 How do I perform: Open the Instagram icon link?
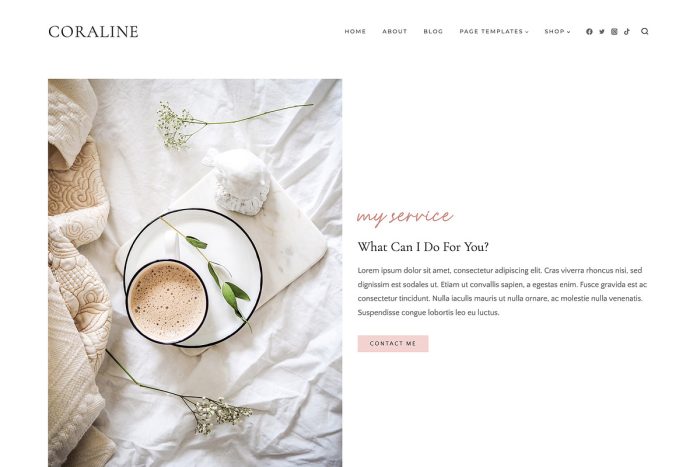[614, 32]
